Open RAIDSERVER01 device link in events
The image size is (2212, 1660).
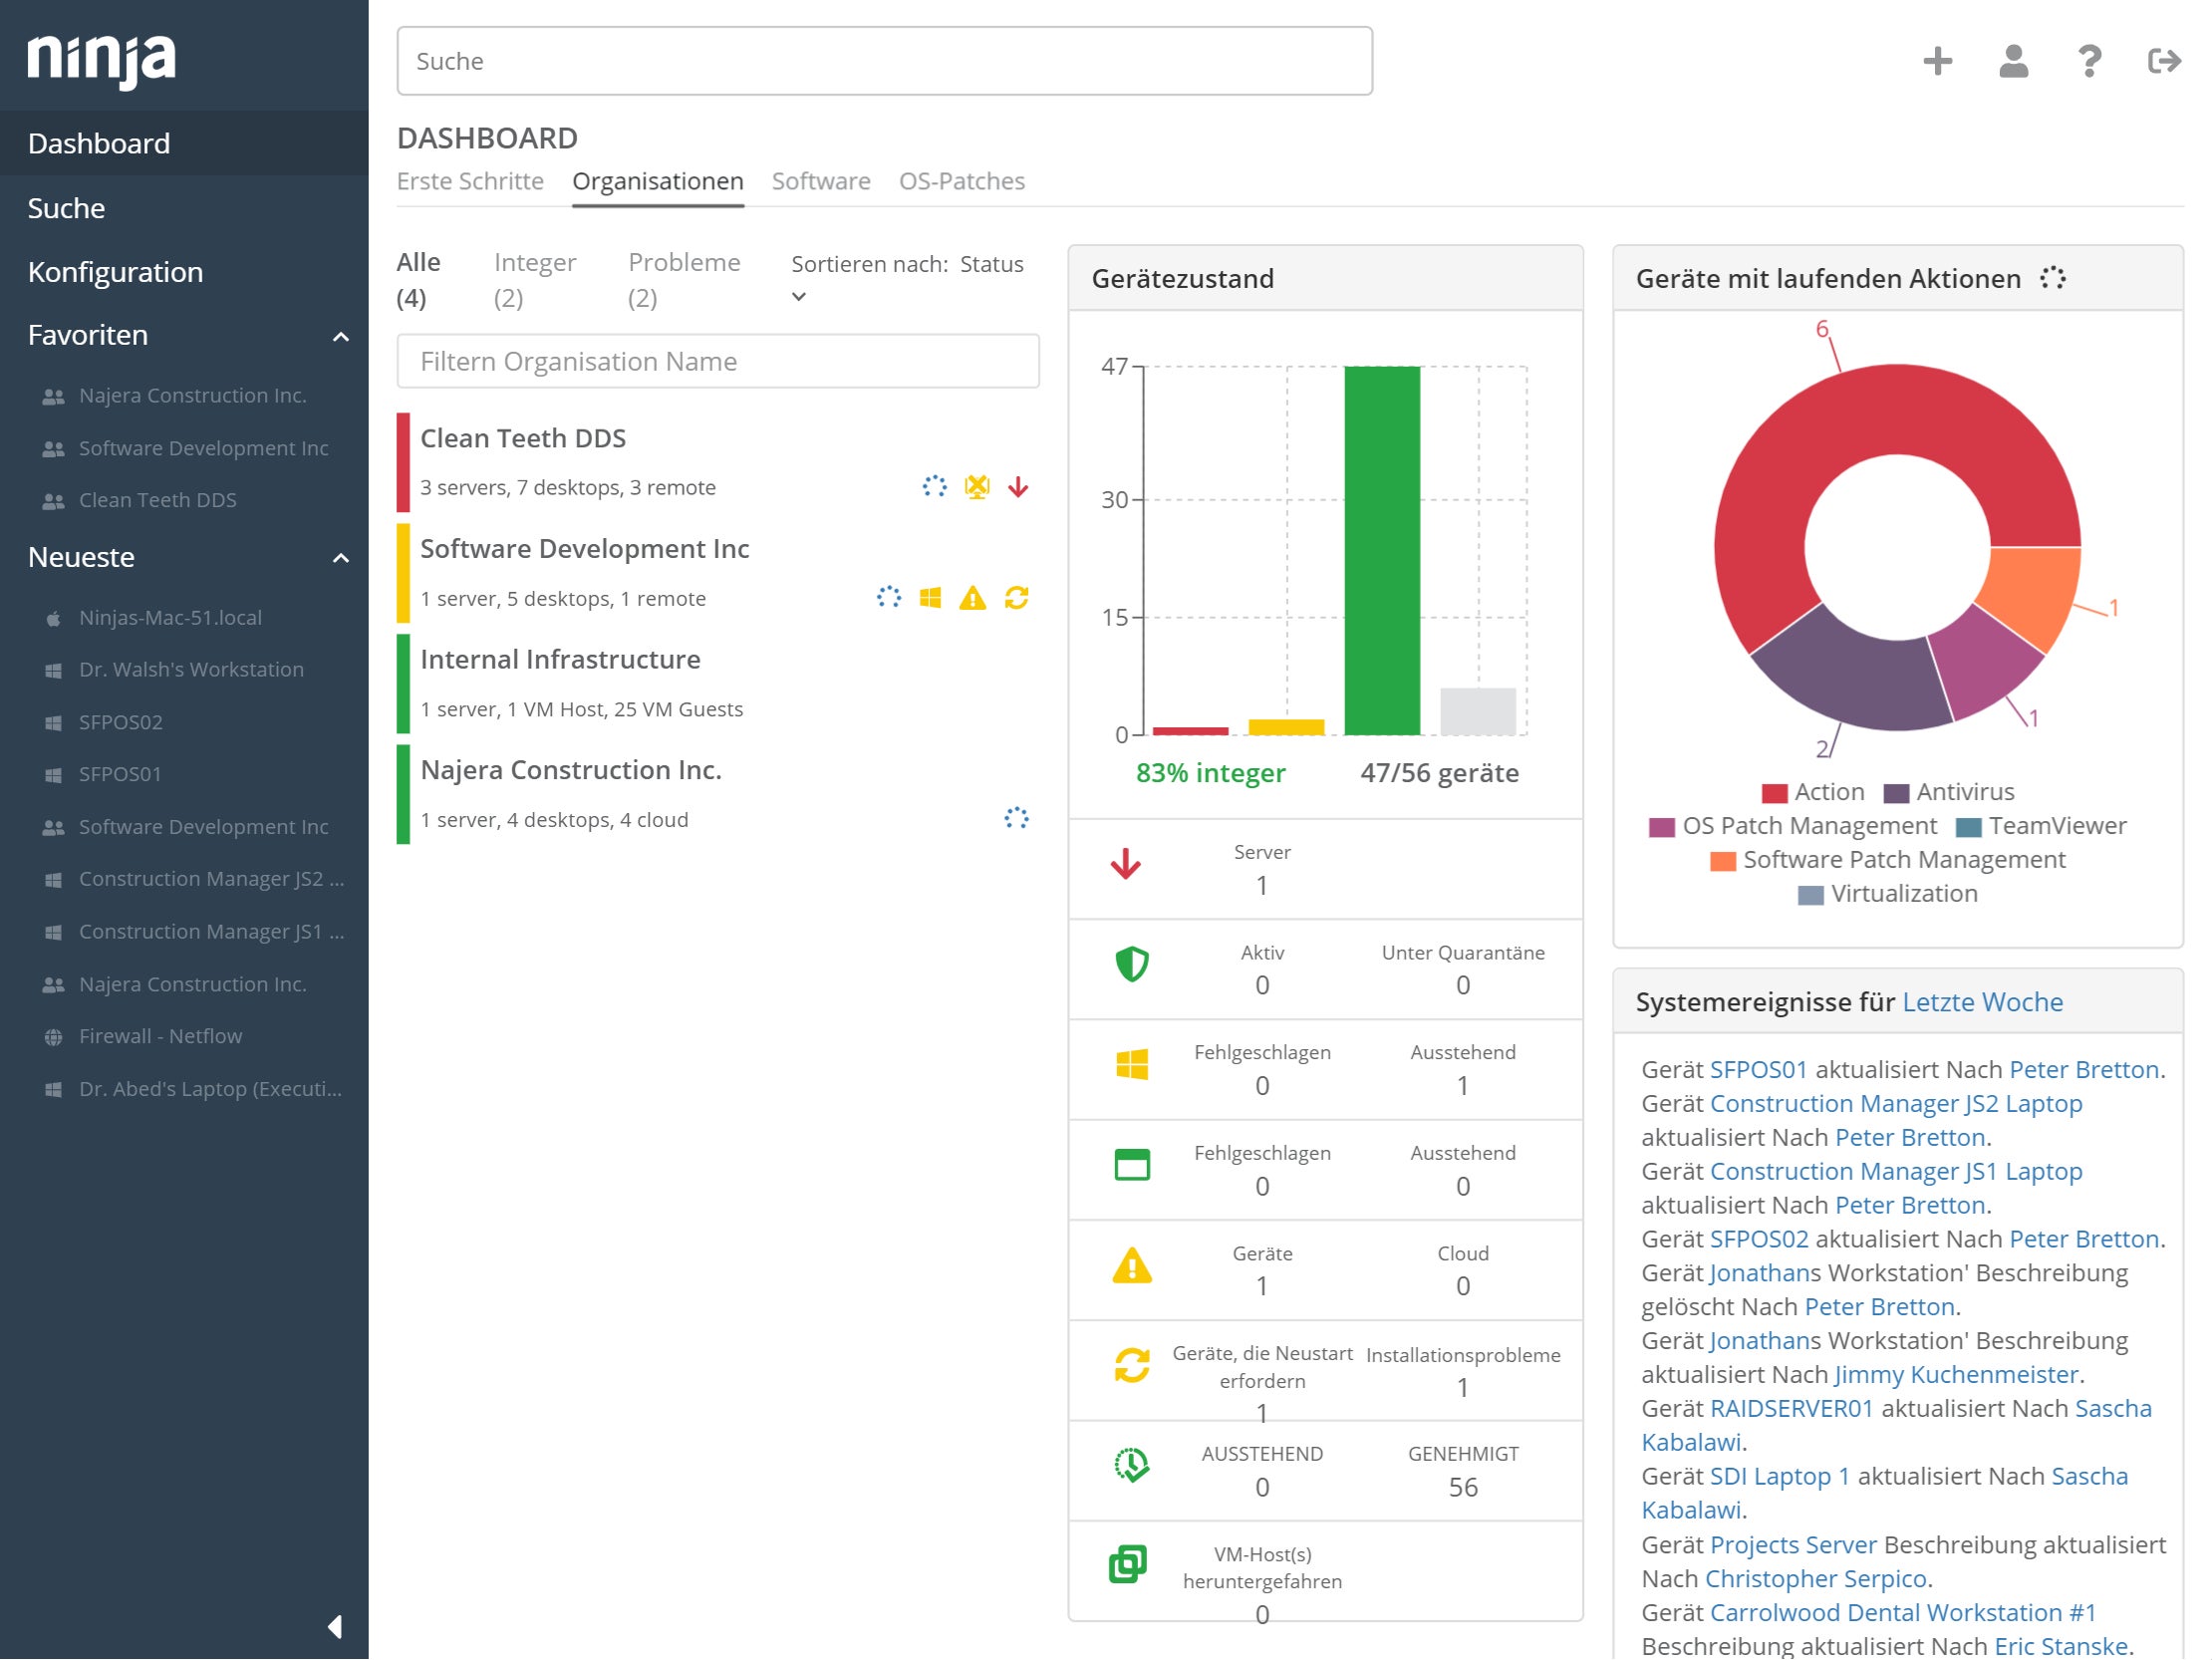(1791, 1408)
